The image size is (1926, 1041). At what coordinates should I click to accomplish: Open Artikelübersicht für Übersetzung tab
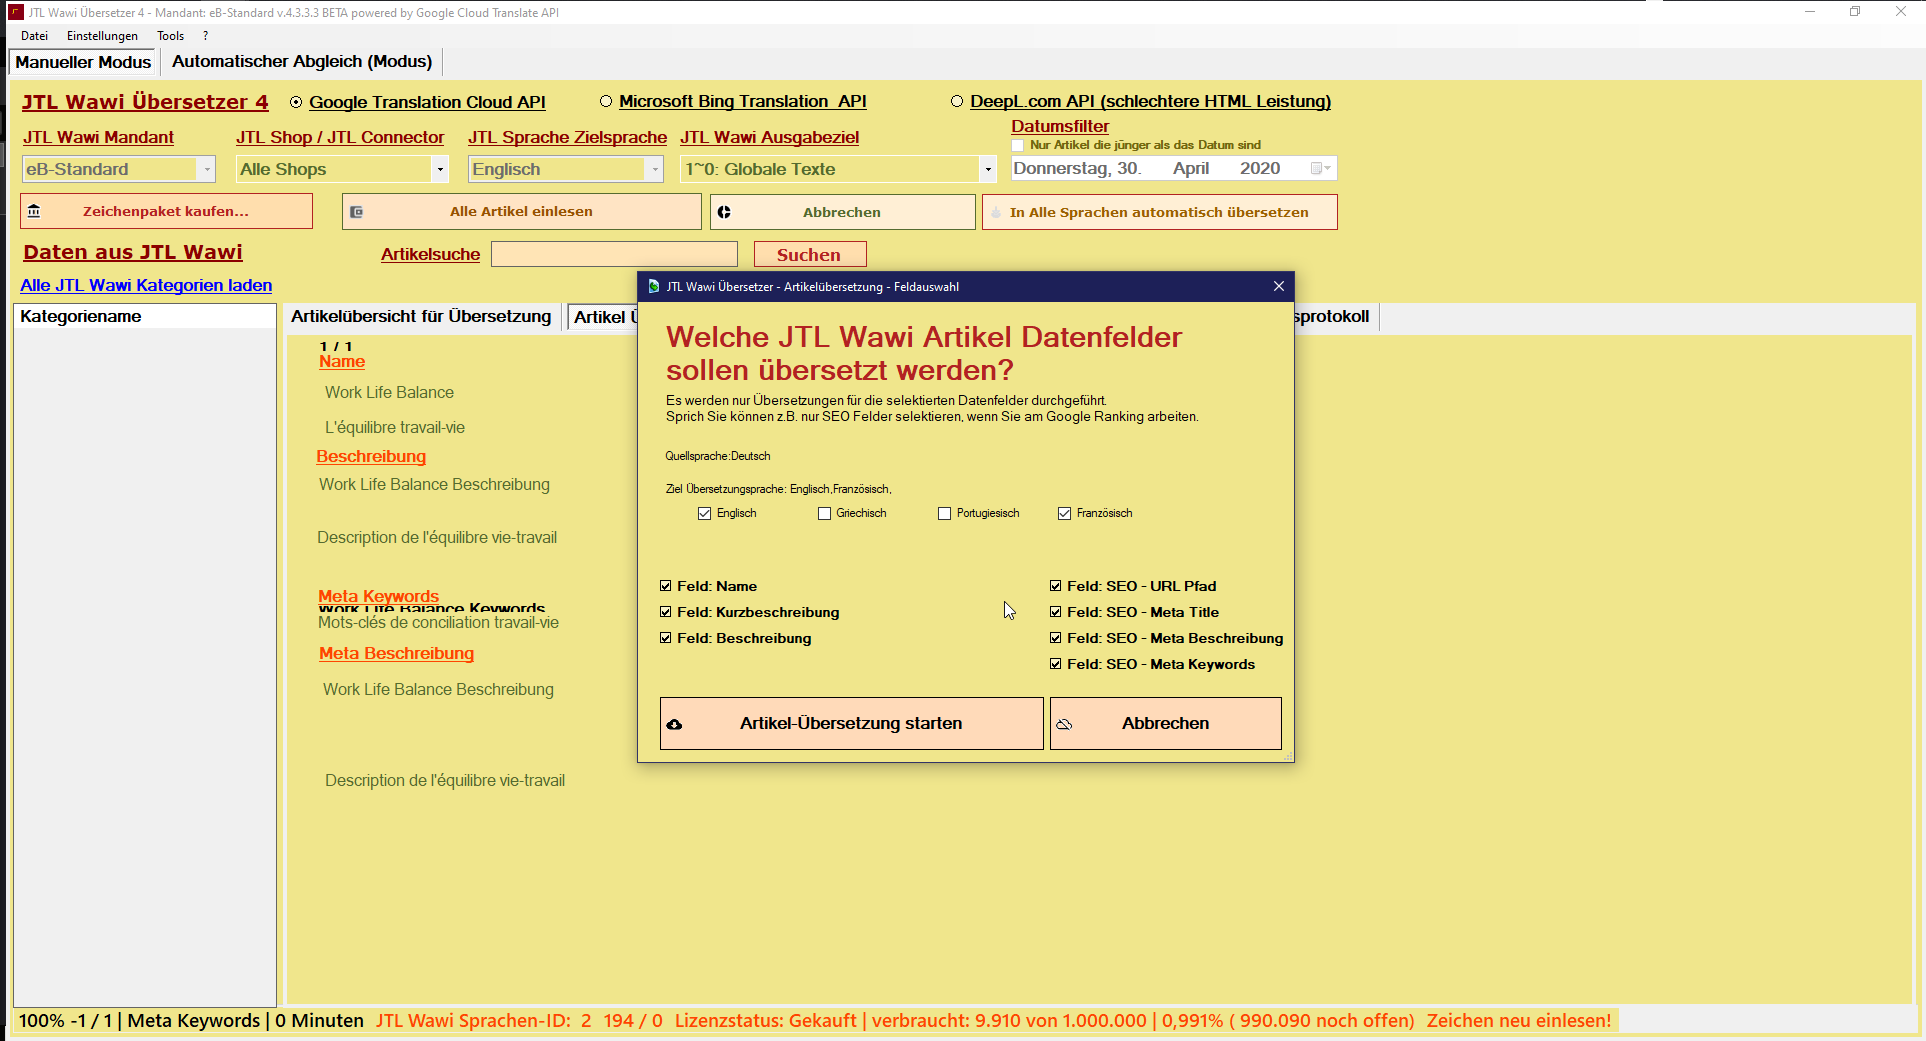(421, 316)
